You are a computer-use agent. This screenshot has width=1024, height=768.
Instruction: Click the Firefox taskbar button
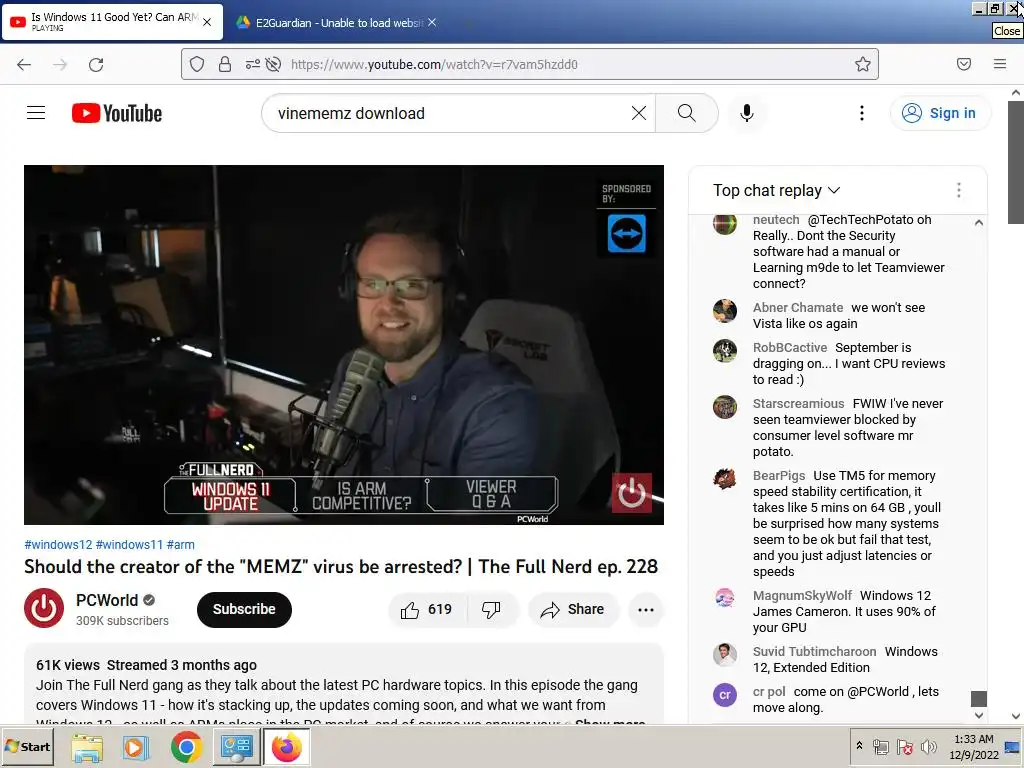[x=286, y=747]
